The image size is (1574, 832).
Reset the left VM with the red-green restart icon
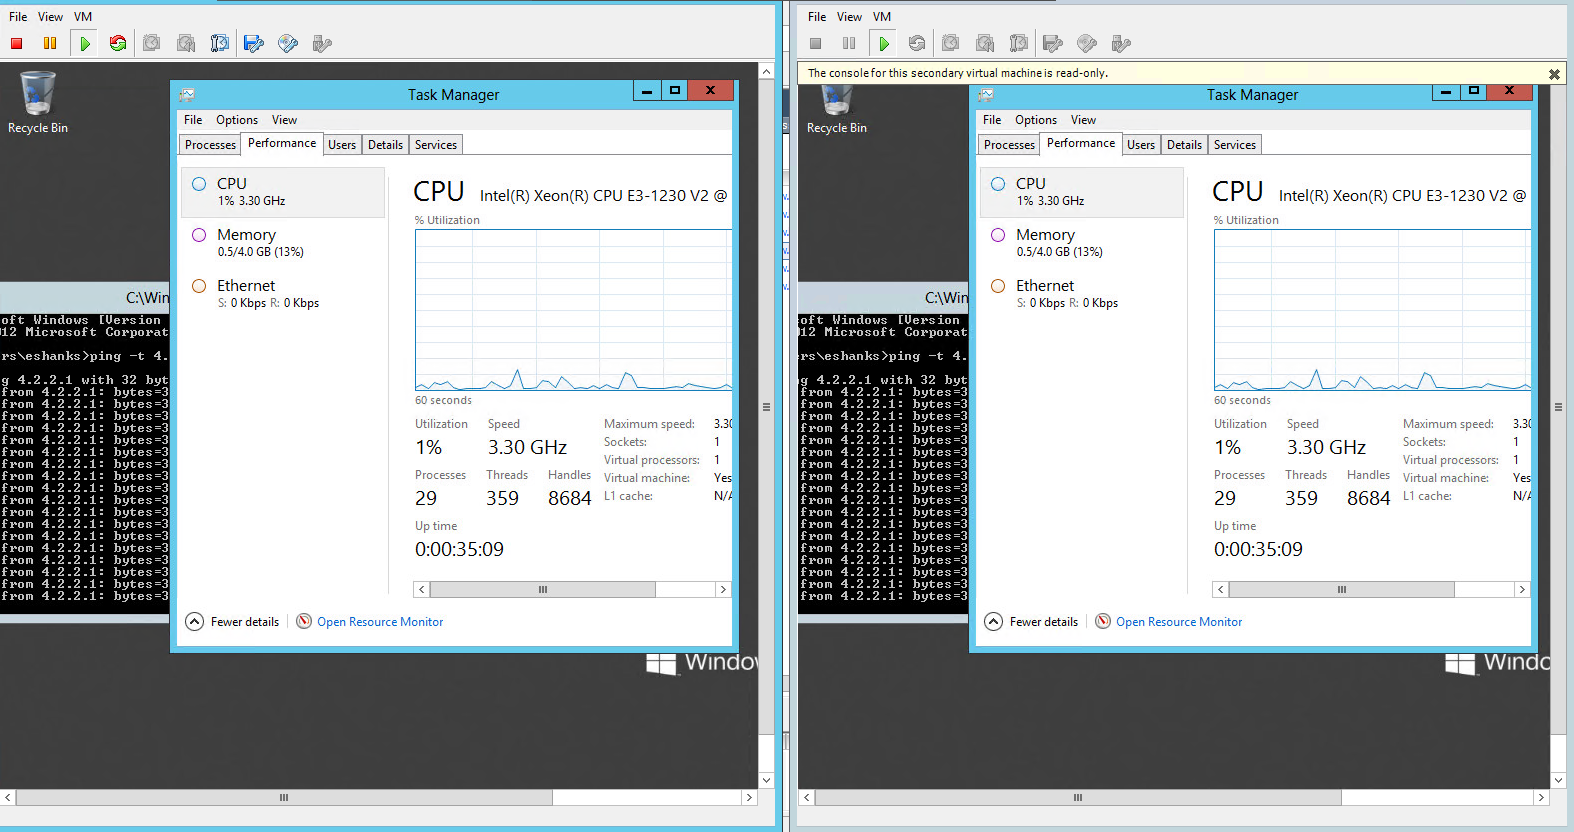point(118,43)
